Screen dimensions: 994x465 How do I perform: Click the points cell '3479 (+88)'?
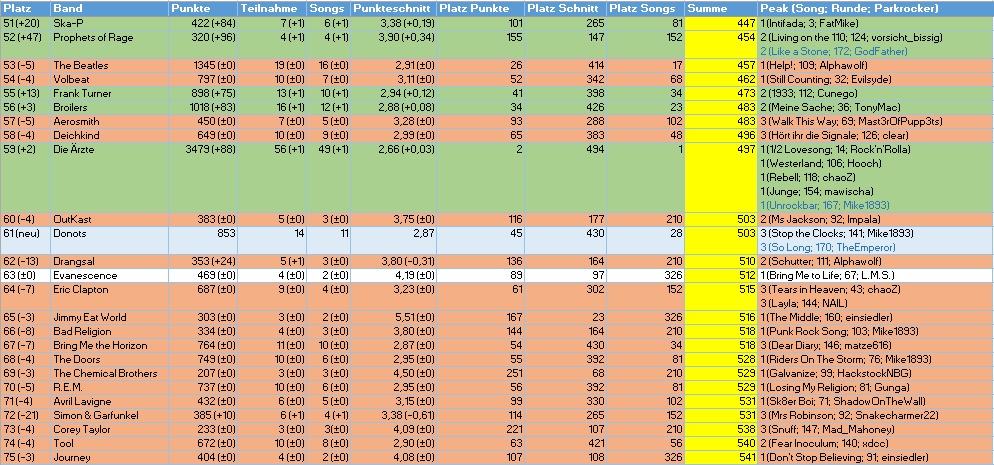[203, 177]
